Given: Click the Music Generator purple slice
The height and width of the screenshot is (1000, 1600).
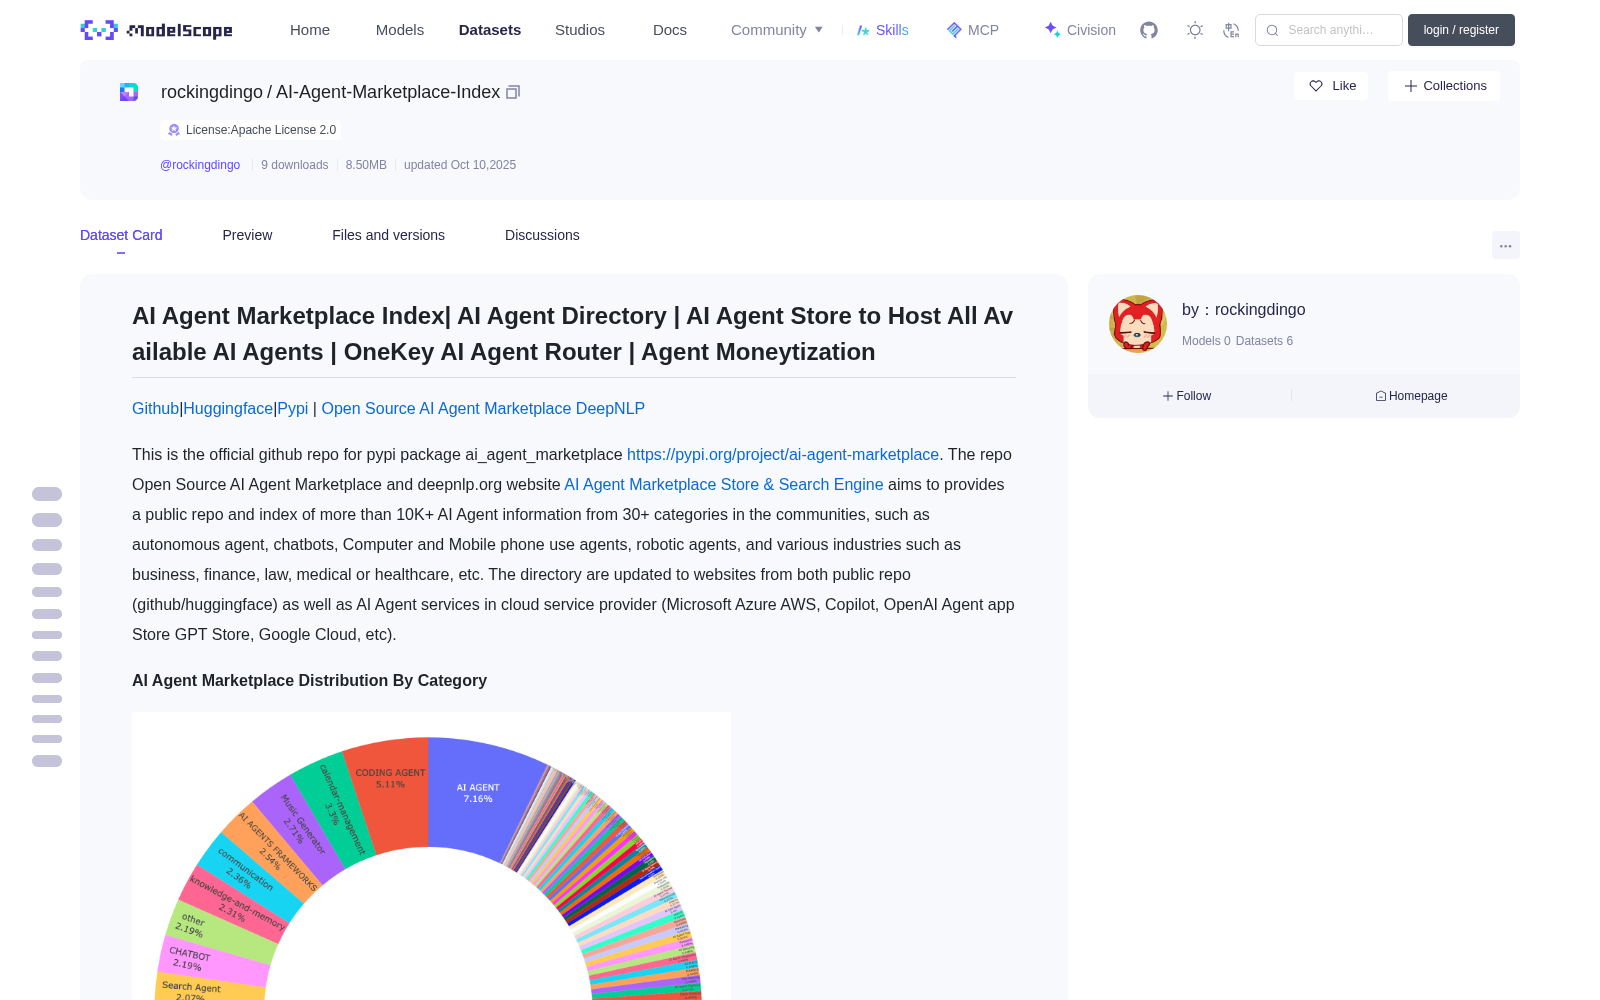Looking at the screenshot, I should pos(298,830).
